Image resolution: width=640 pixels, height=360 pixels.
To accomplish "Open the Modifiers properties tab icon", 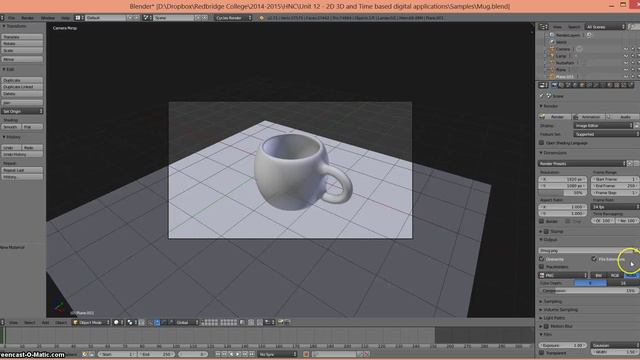I will click(596, 85).
